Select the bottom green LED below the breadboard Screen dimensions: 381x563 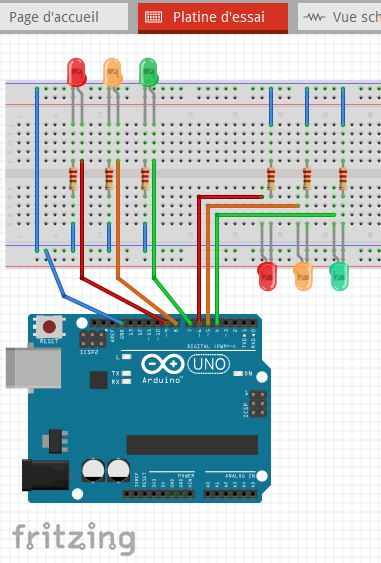(x=339, y=276)
